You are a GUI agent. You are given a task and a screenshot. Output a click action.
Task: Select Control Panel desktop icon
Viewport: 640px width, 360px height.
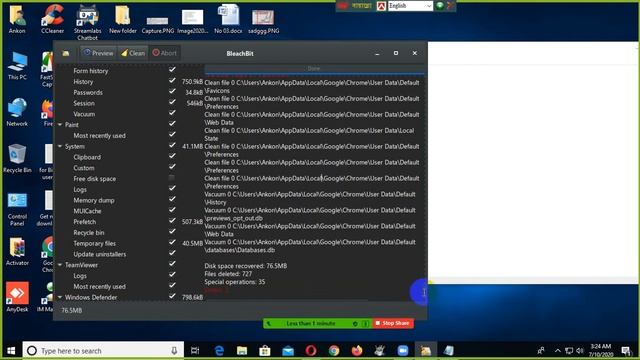point(17,209)
